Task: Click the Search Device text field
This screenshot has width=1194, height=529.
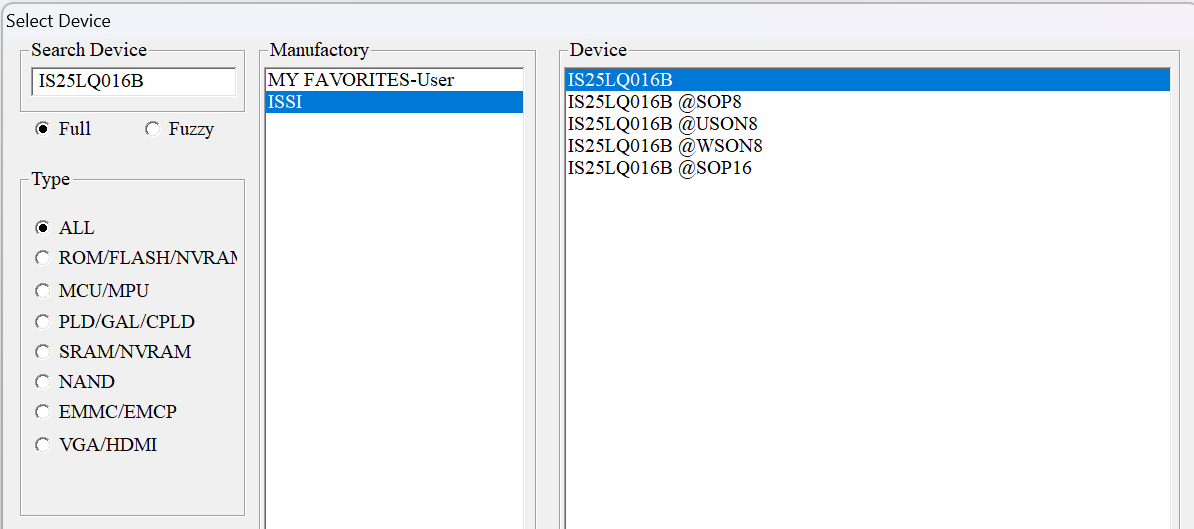Action: [134, 81]
